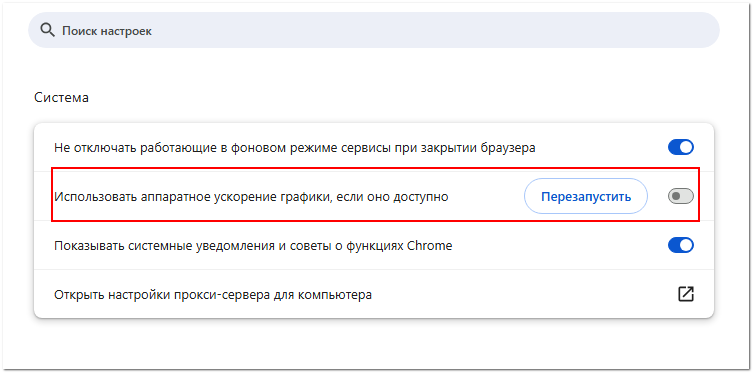Click label Показывать системные уведомления и советы

click(x=253, y=246)
